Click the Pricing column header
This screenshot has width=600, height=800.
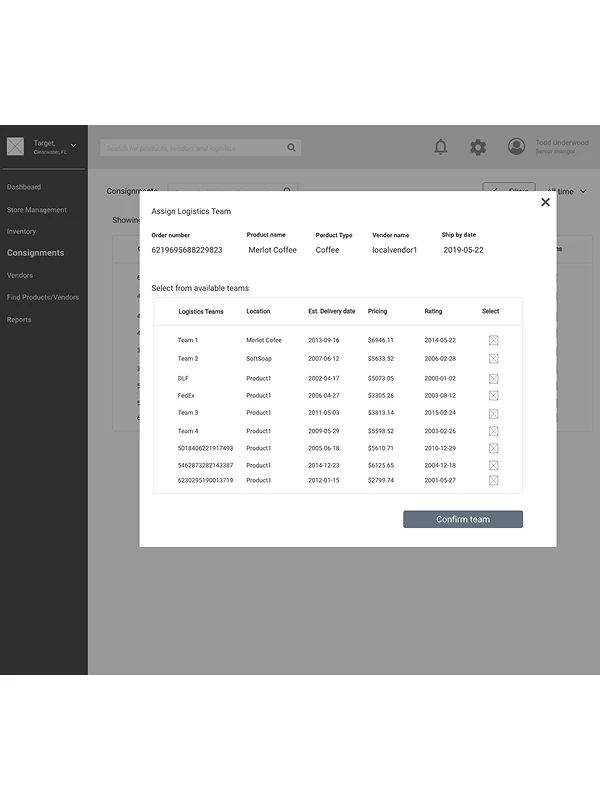[378, 311]
